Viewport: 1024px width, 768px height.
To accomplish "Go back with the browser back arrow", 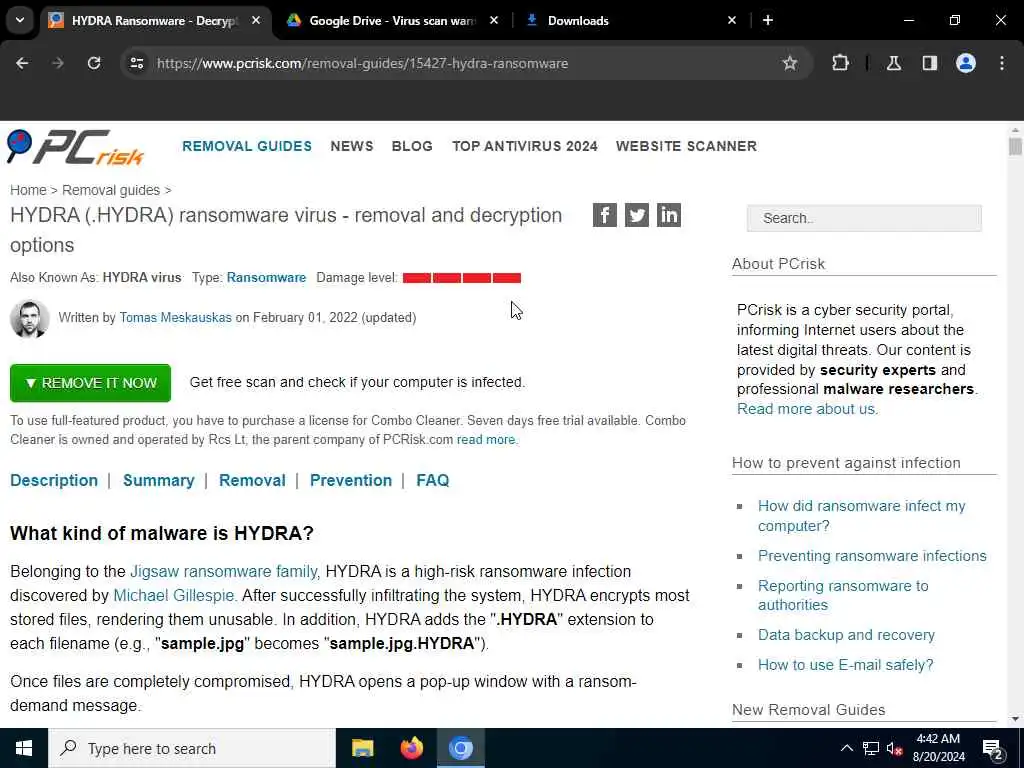I will [22, 63].
